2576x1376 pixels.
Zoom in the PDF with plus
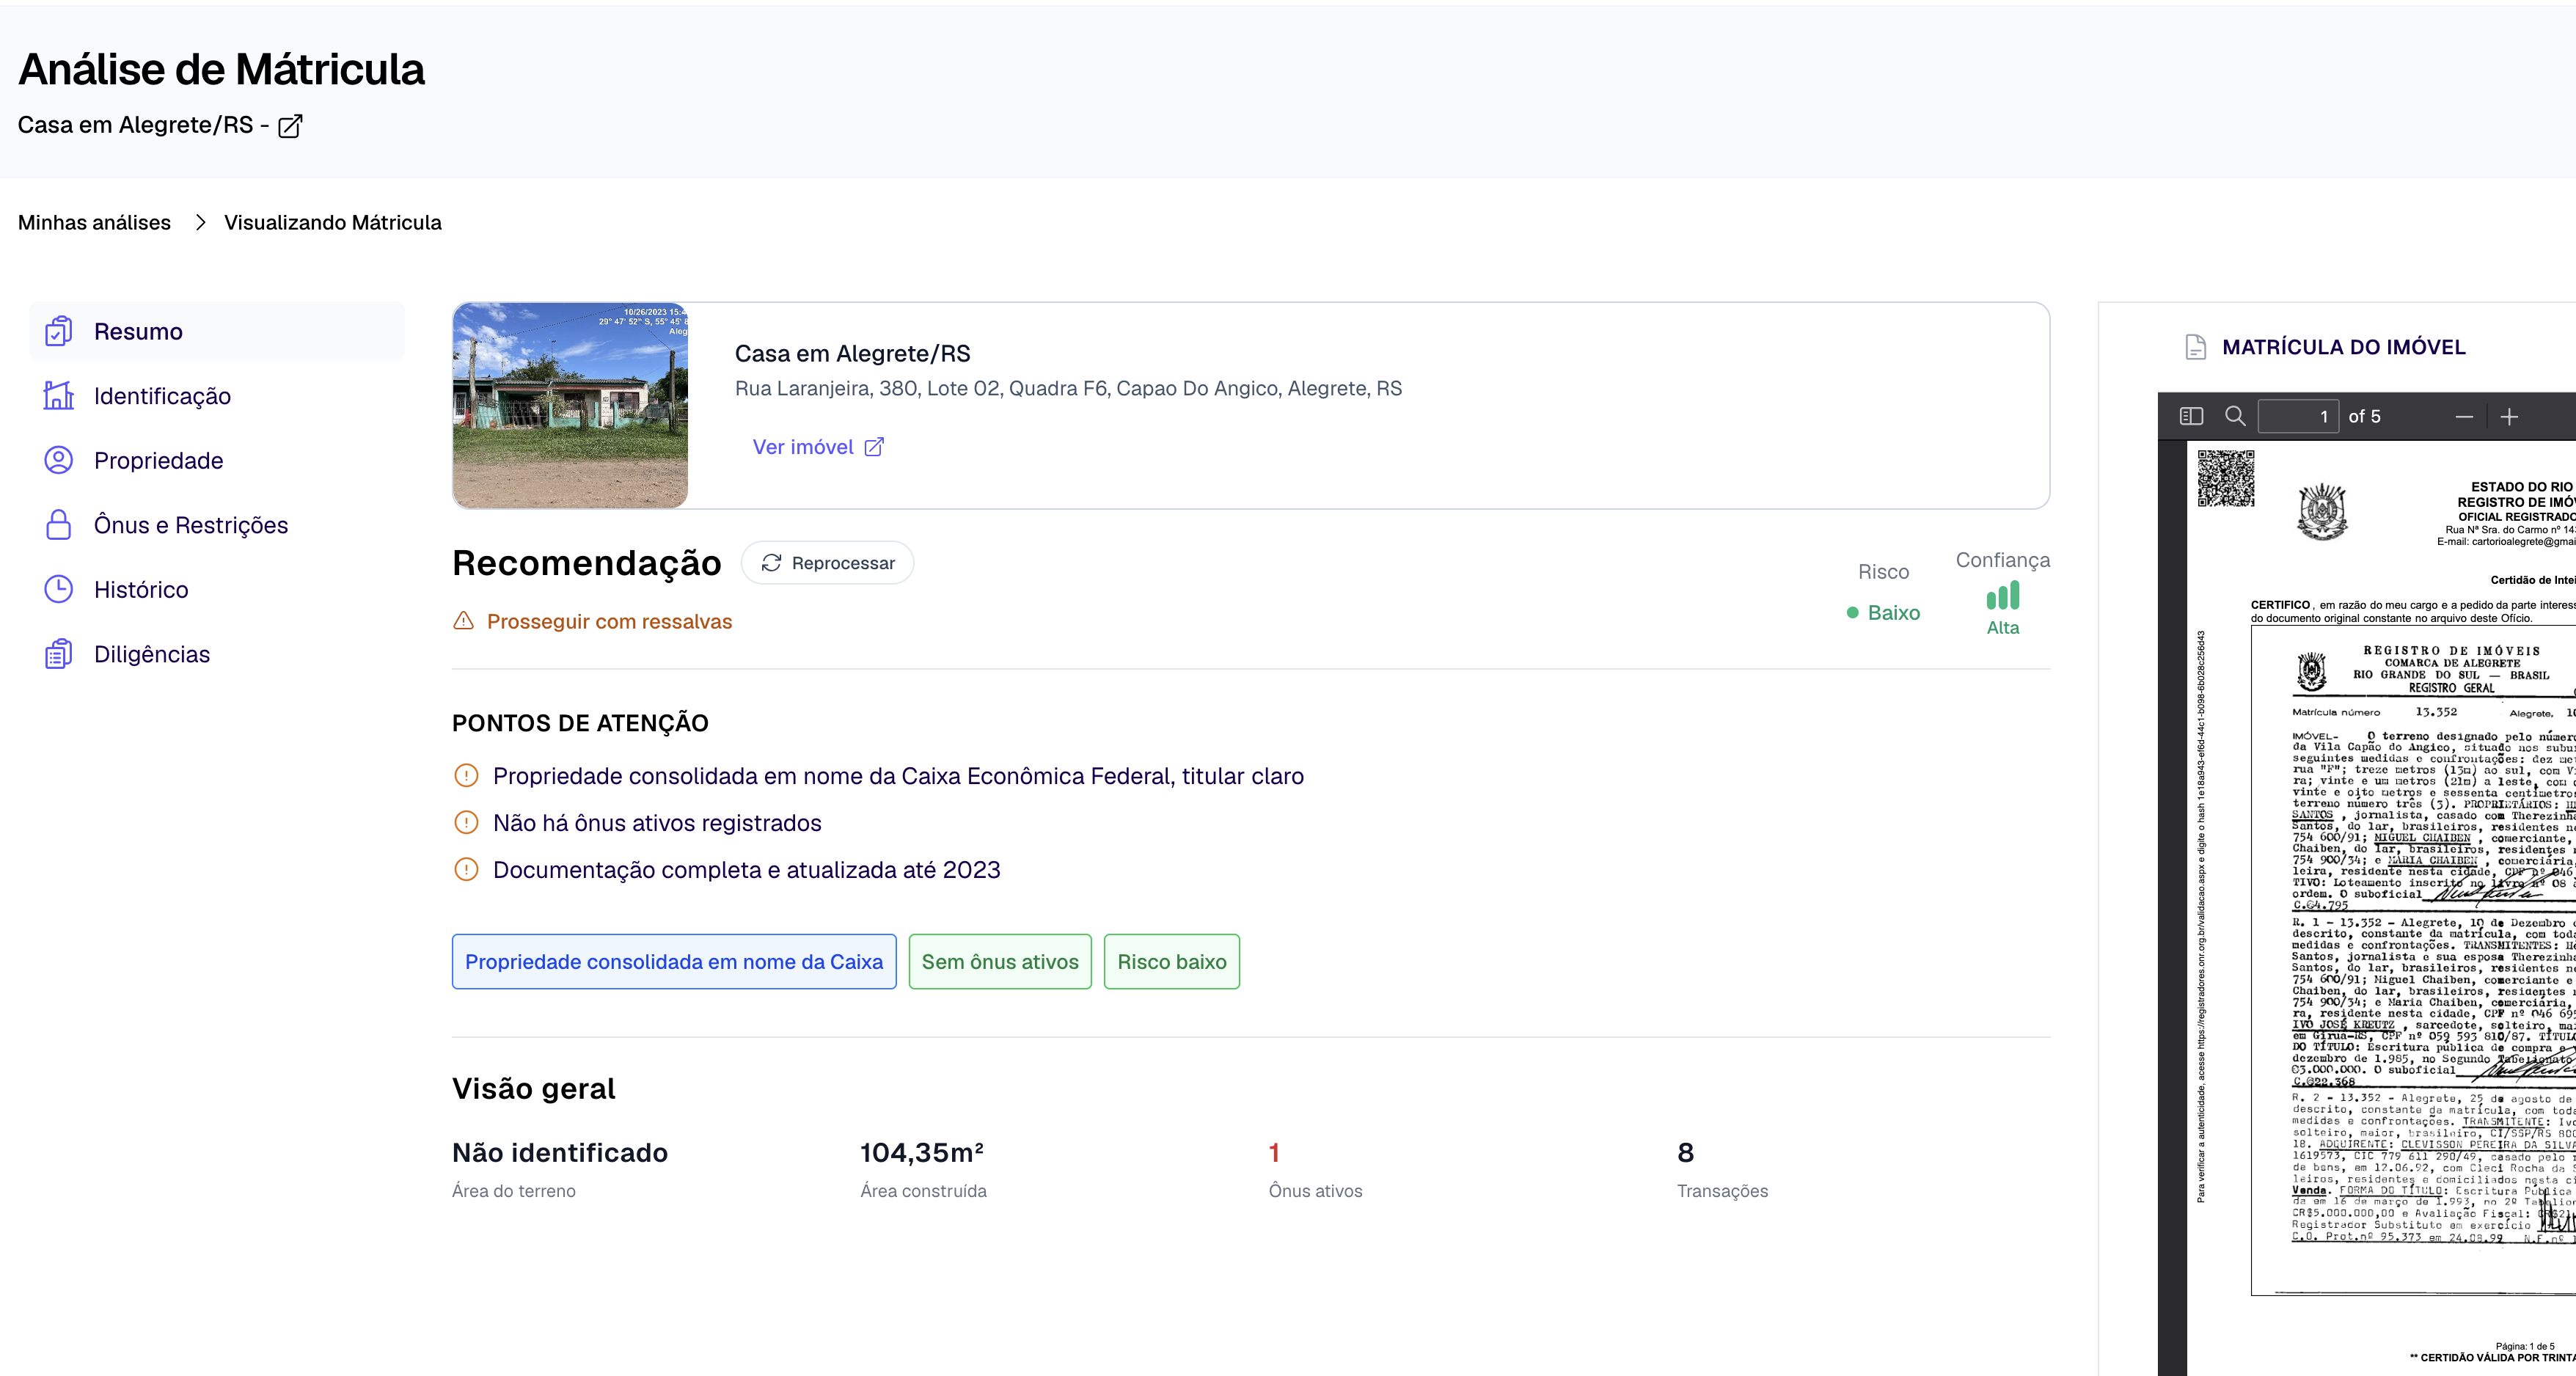point(2509,416)
